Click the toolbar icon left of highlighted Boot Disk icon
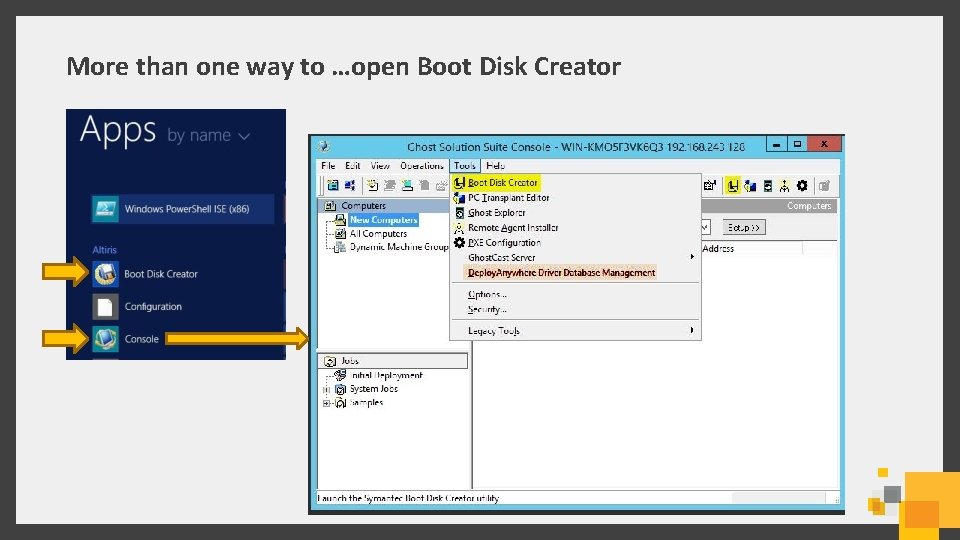 (710, 186)
